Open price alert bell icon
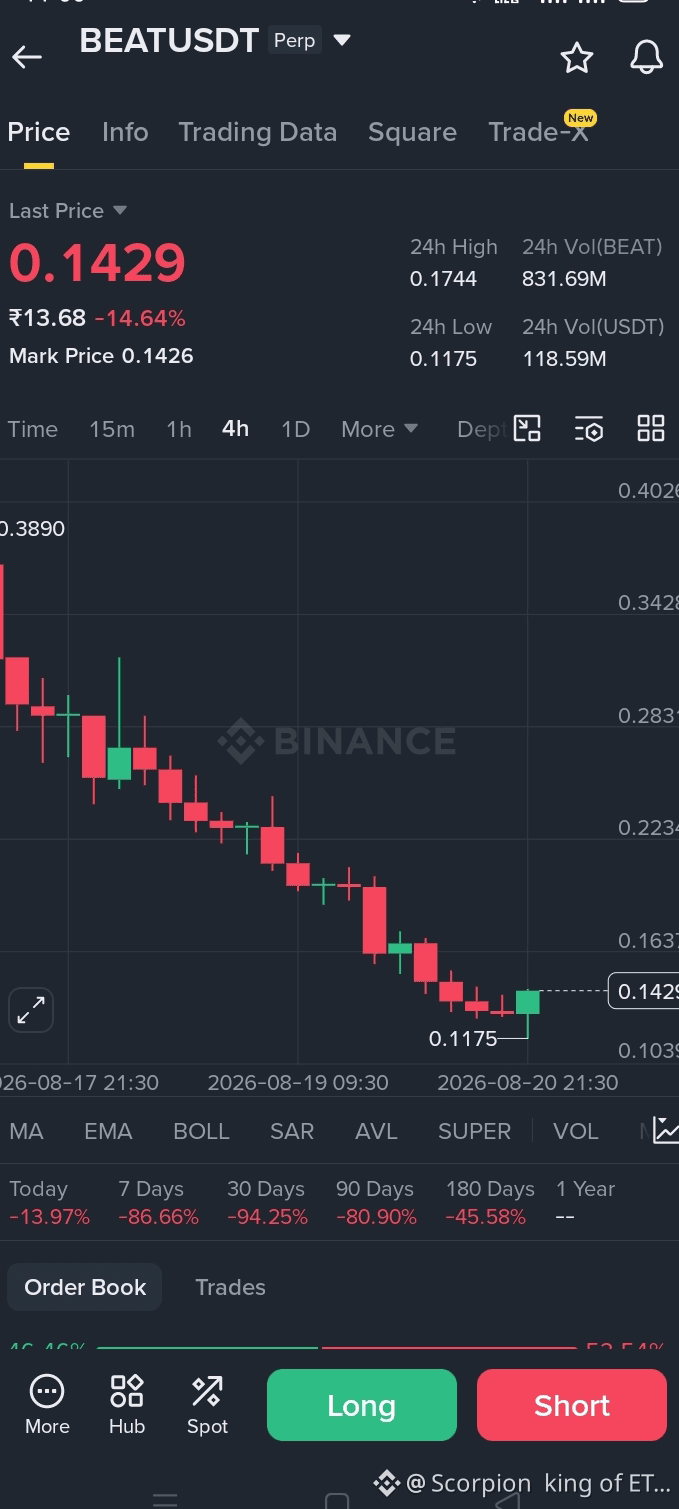Screen dimensions: 679x1509 [646, 57]
